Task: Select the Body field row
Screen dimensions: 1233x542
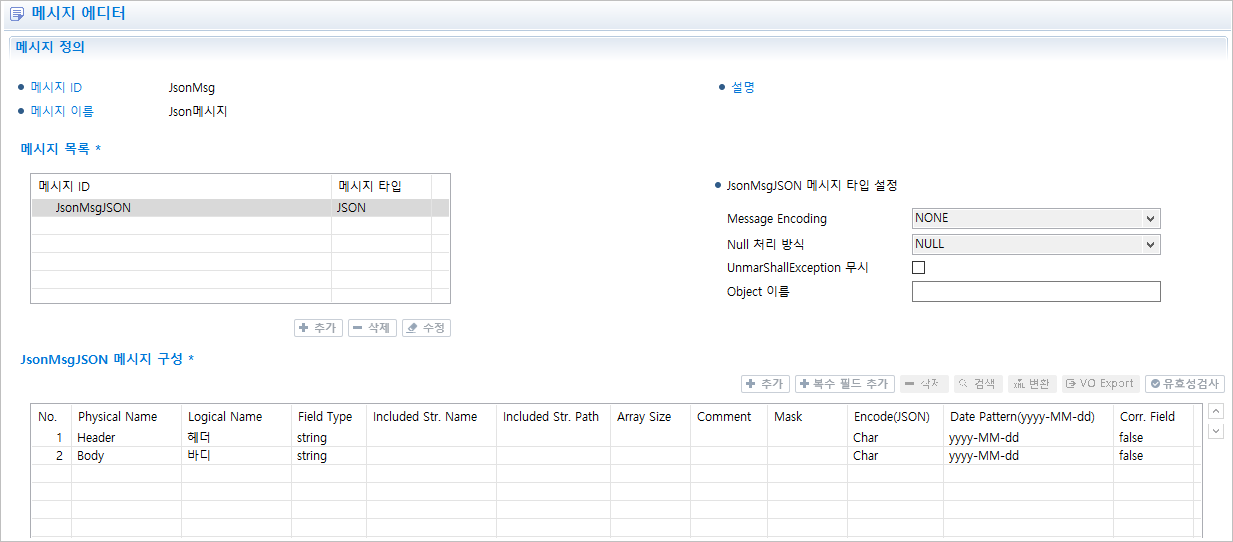Action: click(x=91, y=455)
